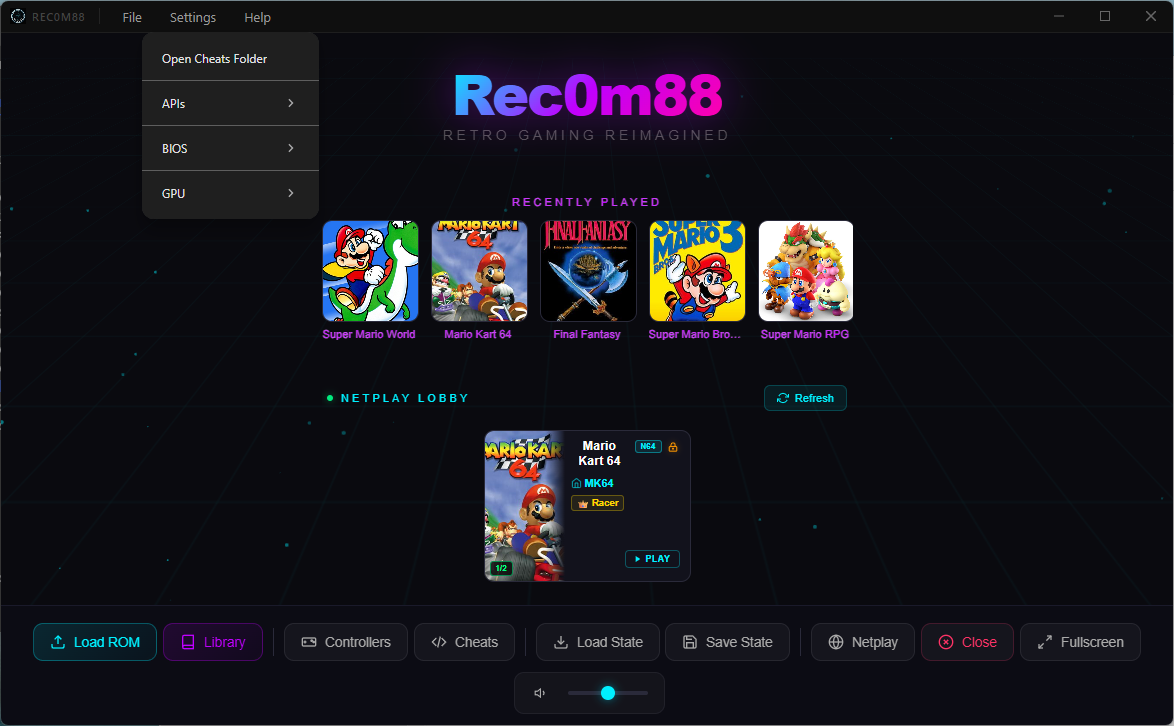This screenshot has width=1174, height=726.
Task: Open the Cheats code panel
Action: (464, 642)
